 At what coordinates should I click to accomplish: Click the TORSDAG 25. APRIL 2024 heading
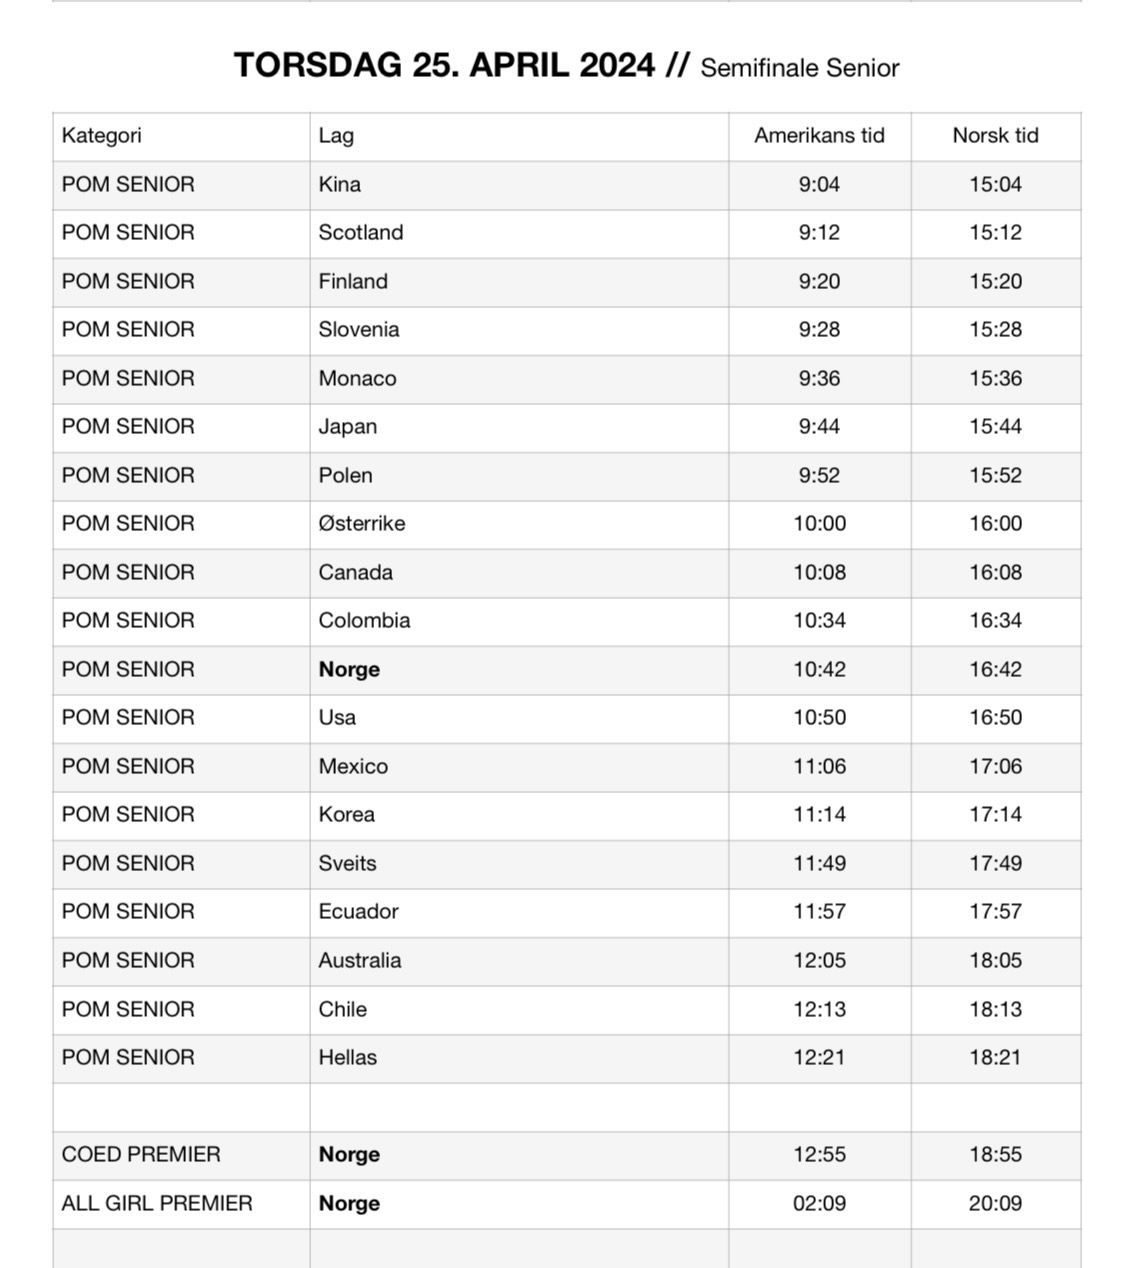point(444,66)
